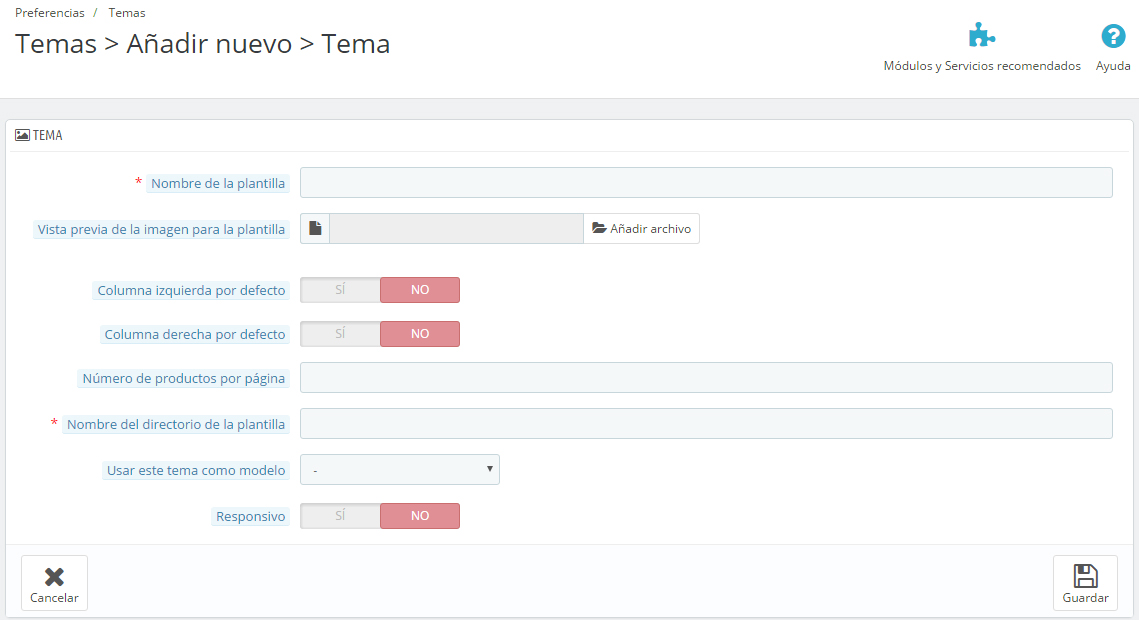Click the grey preview image file path box

(x=456, y=229)
